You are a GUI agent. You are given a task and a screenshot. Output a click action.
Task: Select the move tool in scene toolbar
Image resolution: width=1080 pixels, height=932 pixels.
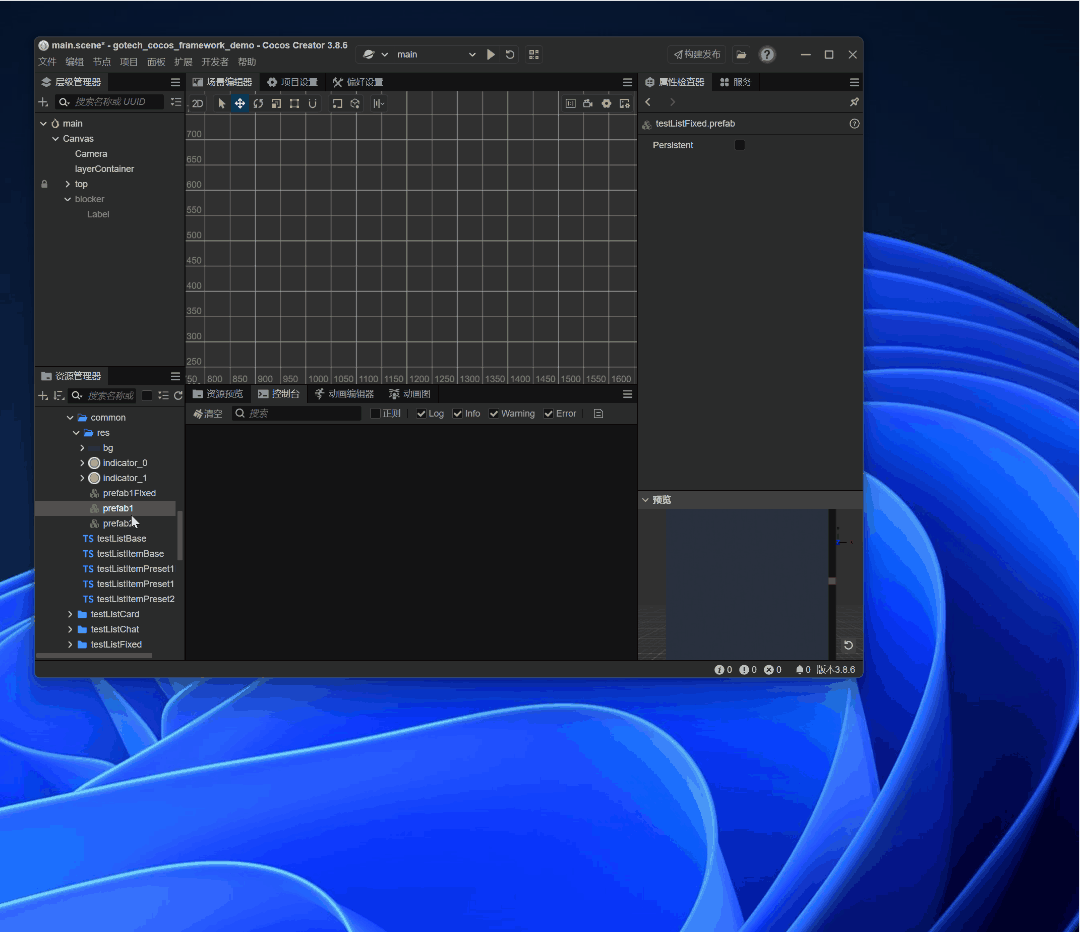240,103
